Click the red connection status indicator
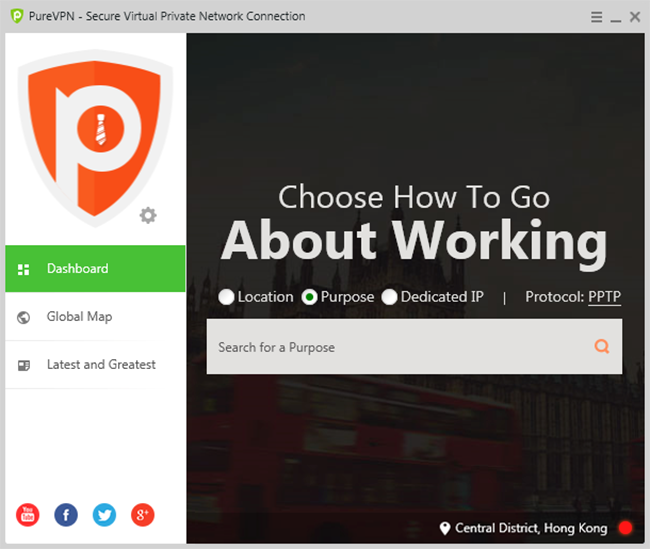Viewport: 650px width, 549px height. (x=625, y=528)
